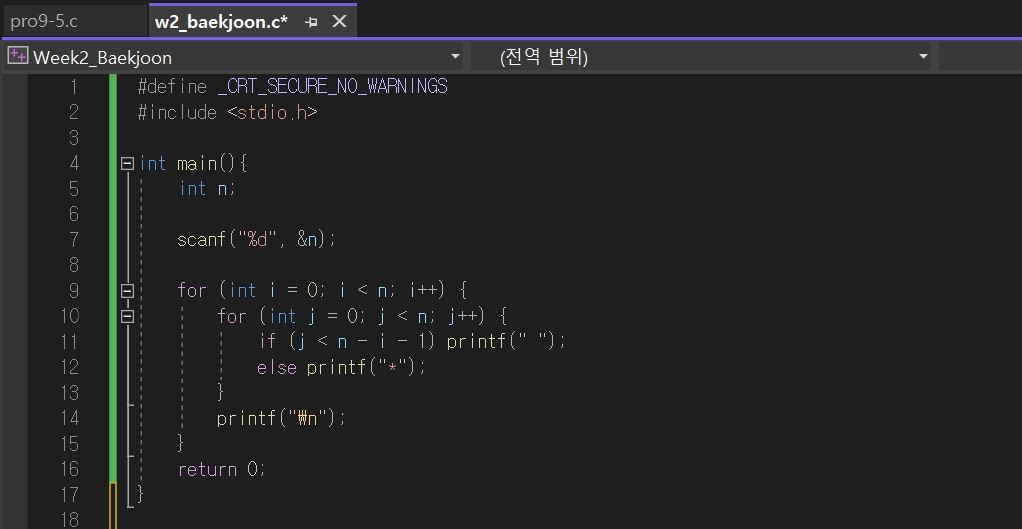Click the 'return 0;' statement
The width and height of the screenshot is (1022, 529).
click(222, 469)
